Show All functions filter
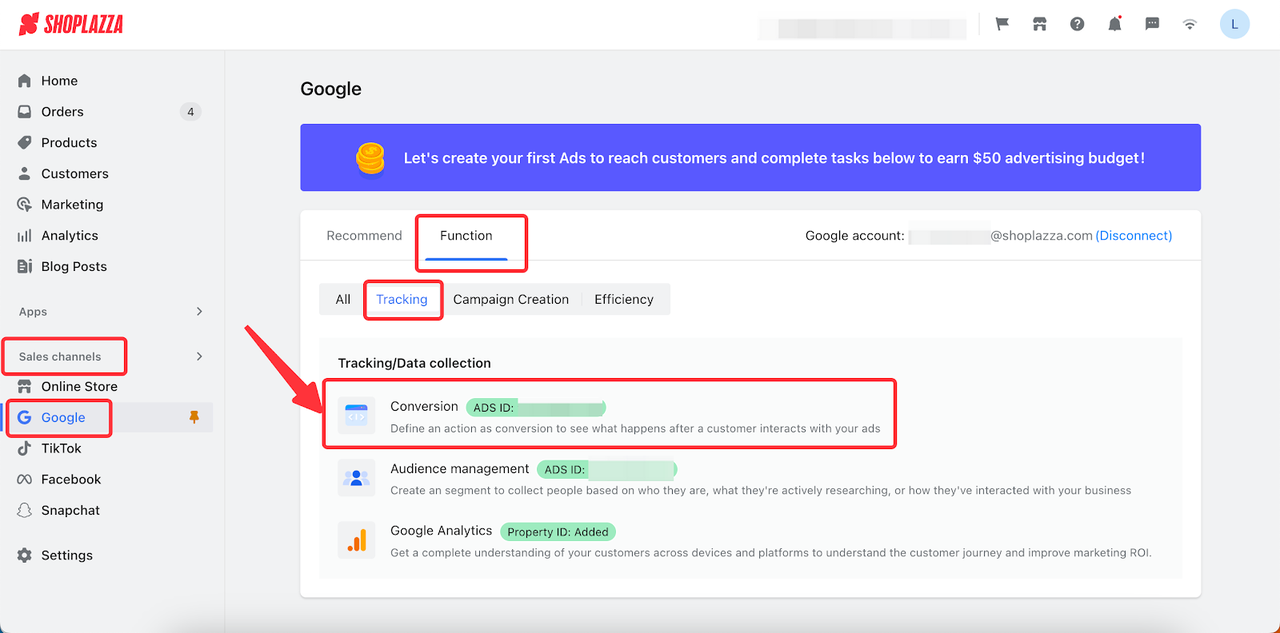Viewport: 1280px width, 633px height. click(343, 299)
